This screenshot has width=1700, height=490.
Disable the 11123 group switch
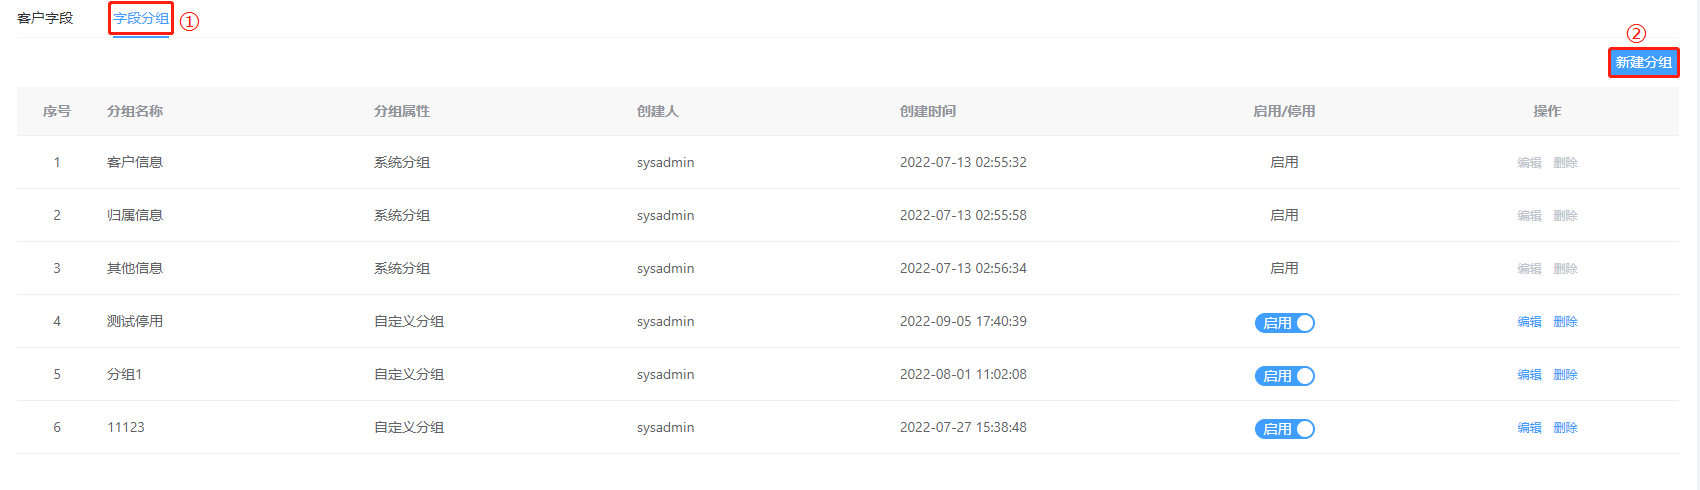pyautogui.click(x=1284, y=428)
